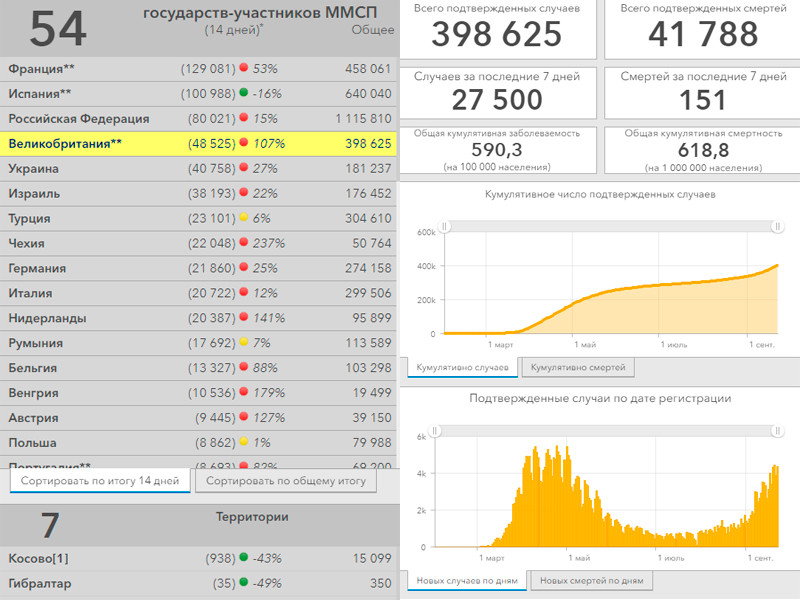
Task: Click the right range handle of daily cases chart
Action: [x=776, y=431]
